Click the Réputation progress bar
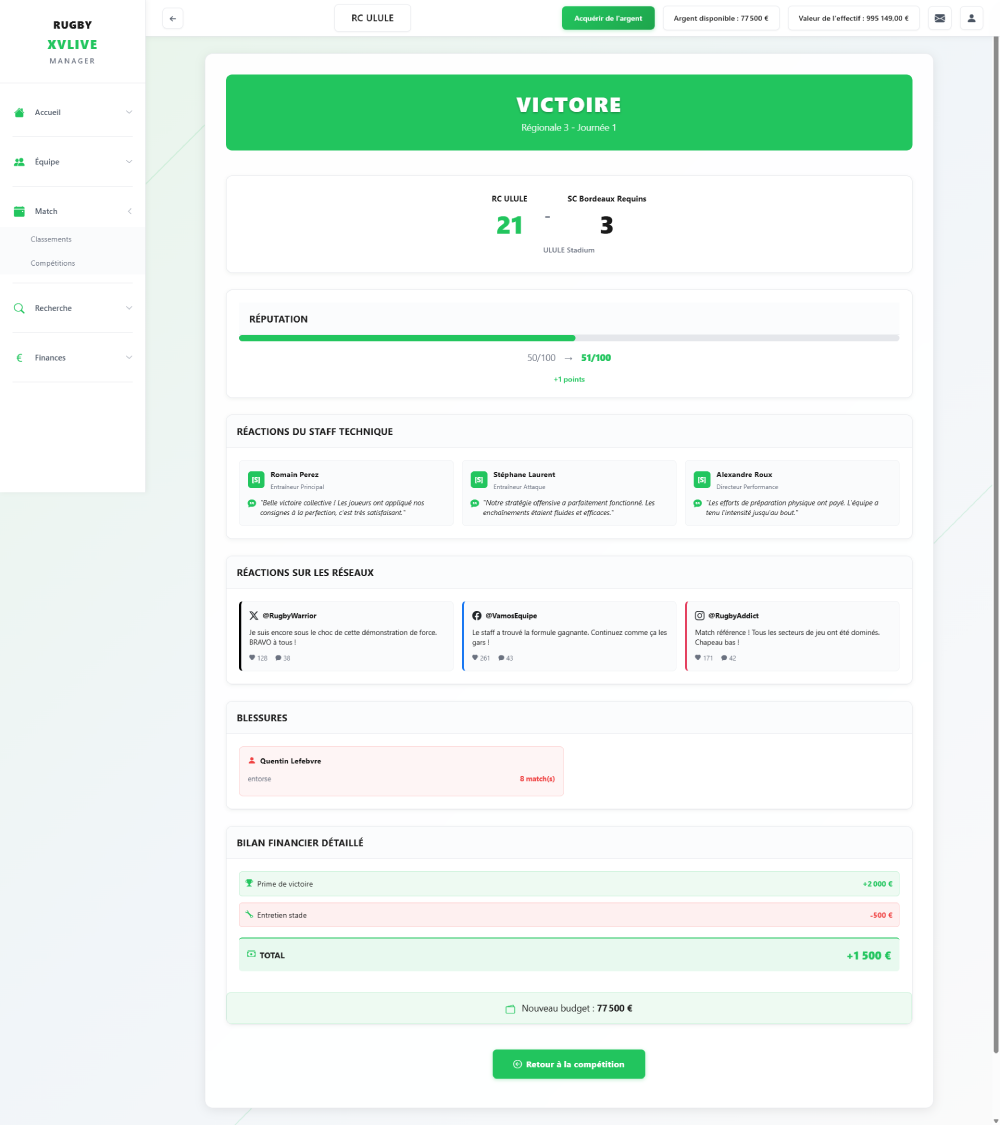Screen dimensions: 1000x1125 click(568, 338)
